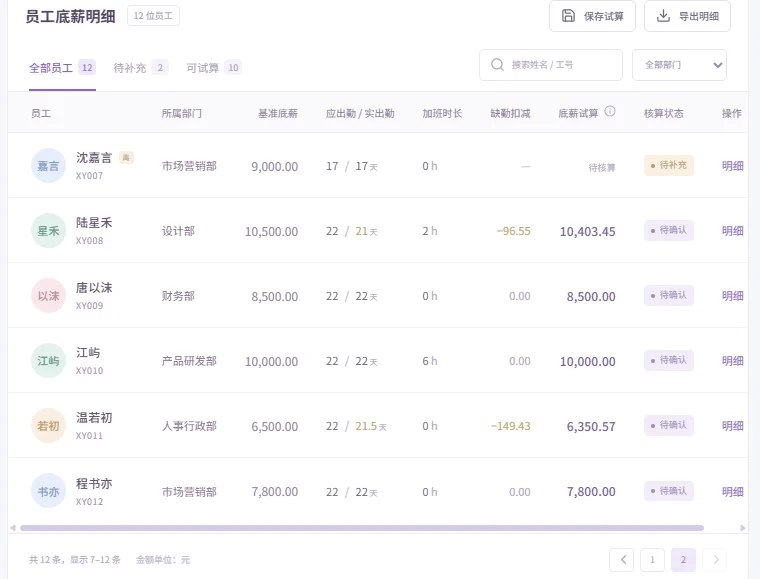Click the 10,403.45 salary value

pyautogui.click(x=587, y=232)
